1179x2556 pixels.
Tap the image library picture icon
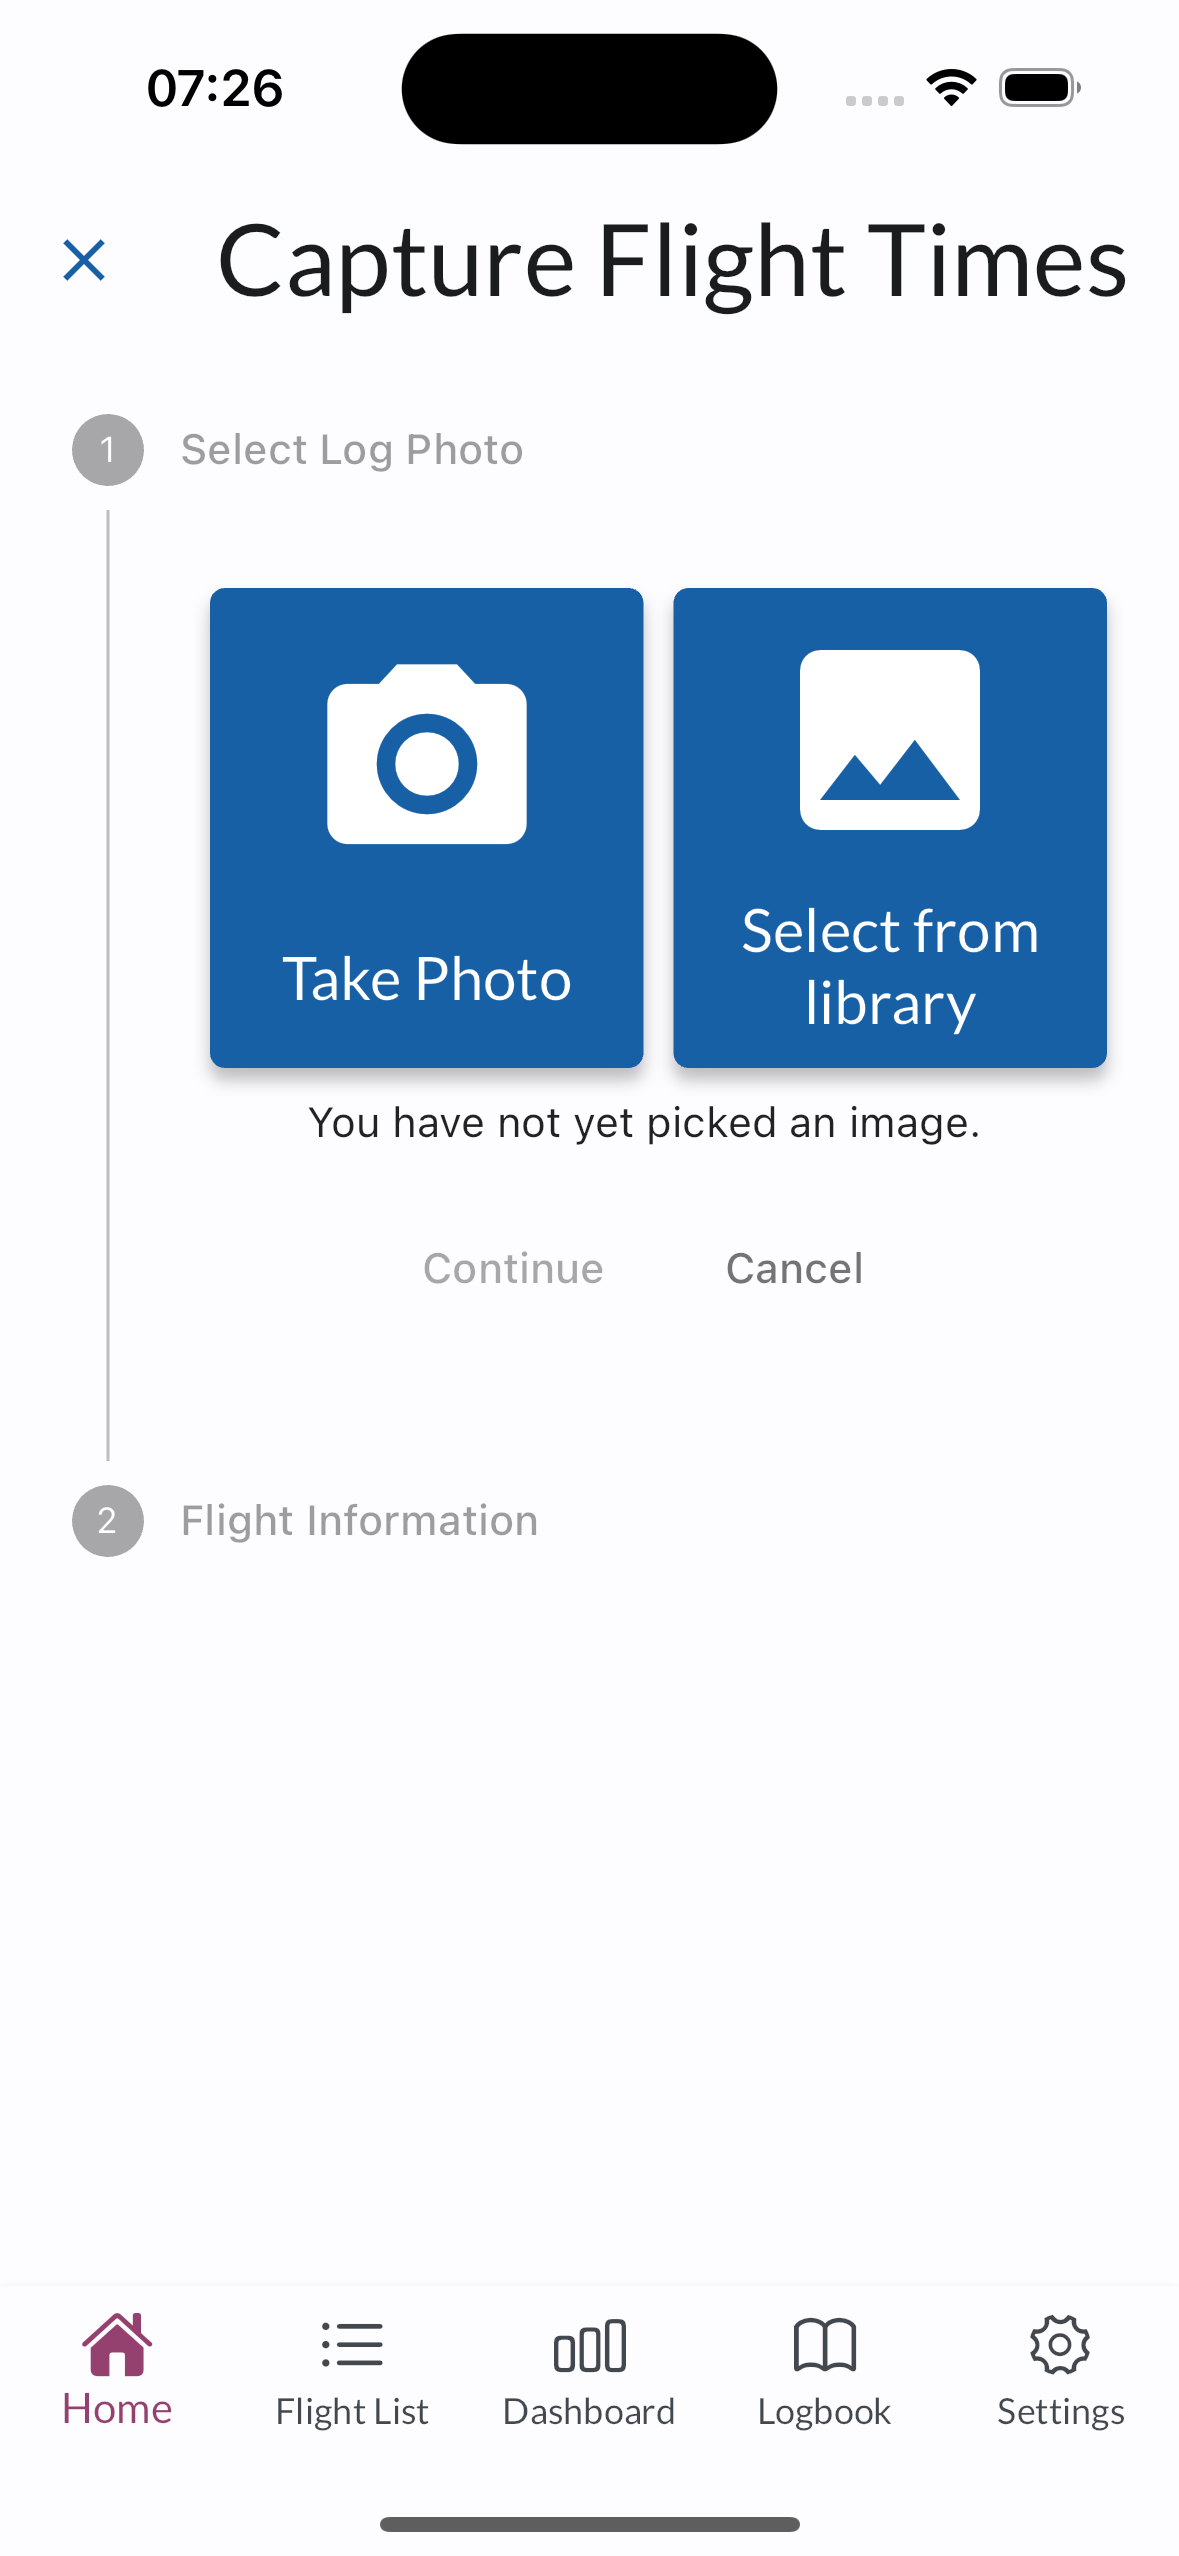(x=889, y=740)
